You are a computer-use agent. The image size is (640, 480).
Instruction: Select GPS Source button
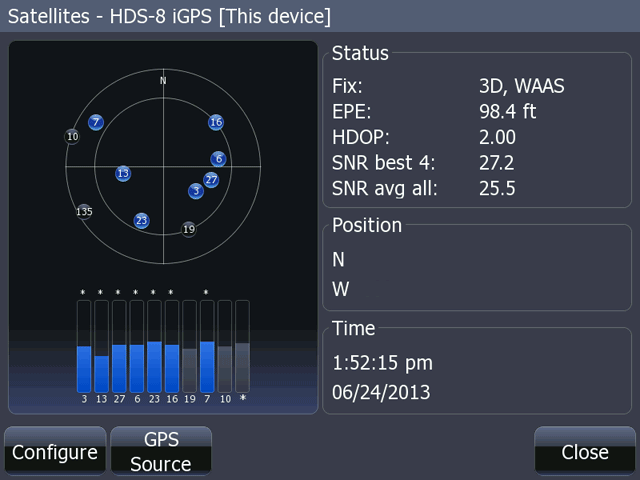(161, 451)
